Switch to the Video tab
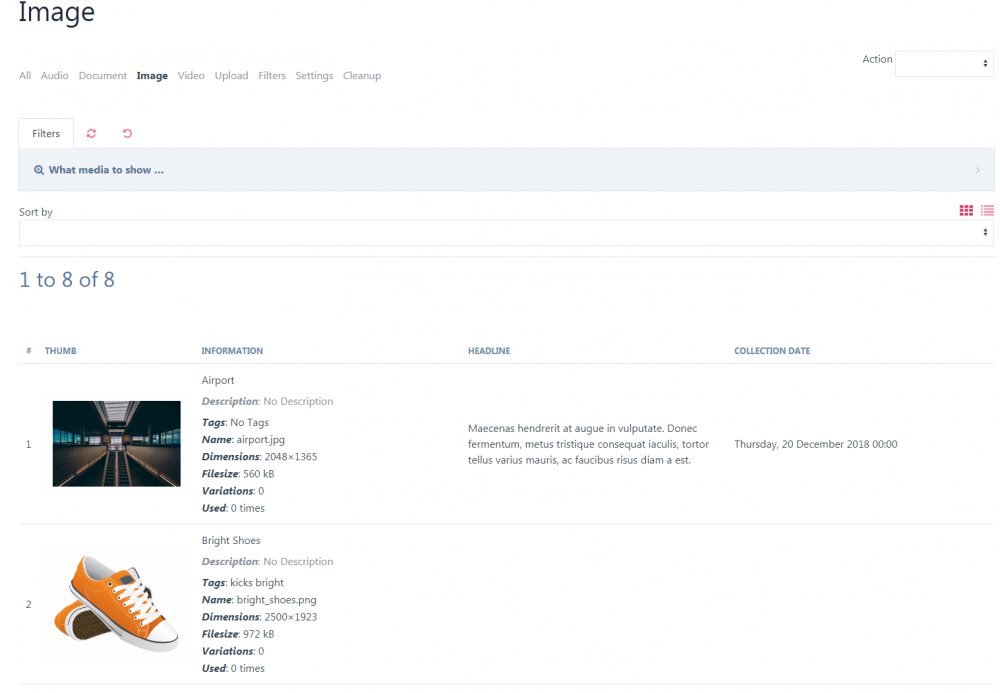This screenshot has height=693, width=1000. click(191, 75)
